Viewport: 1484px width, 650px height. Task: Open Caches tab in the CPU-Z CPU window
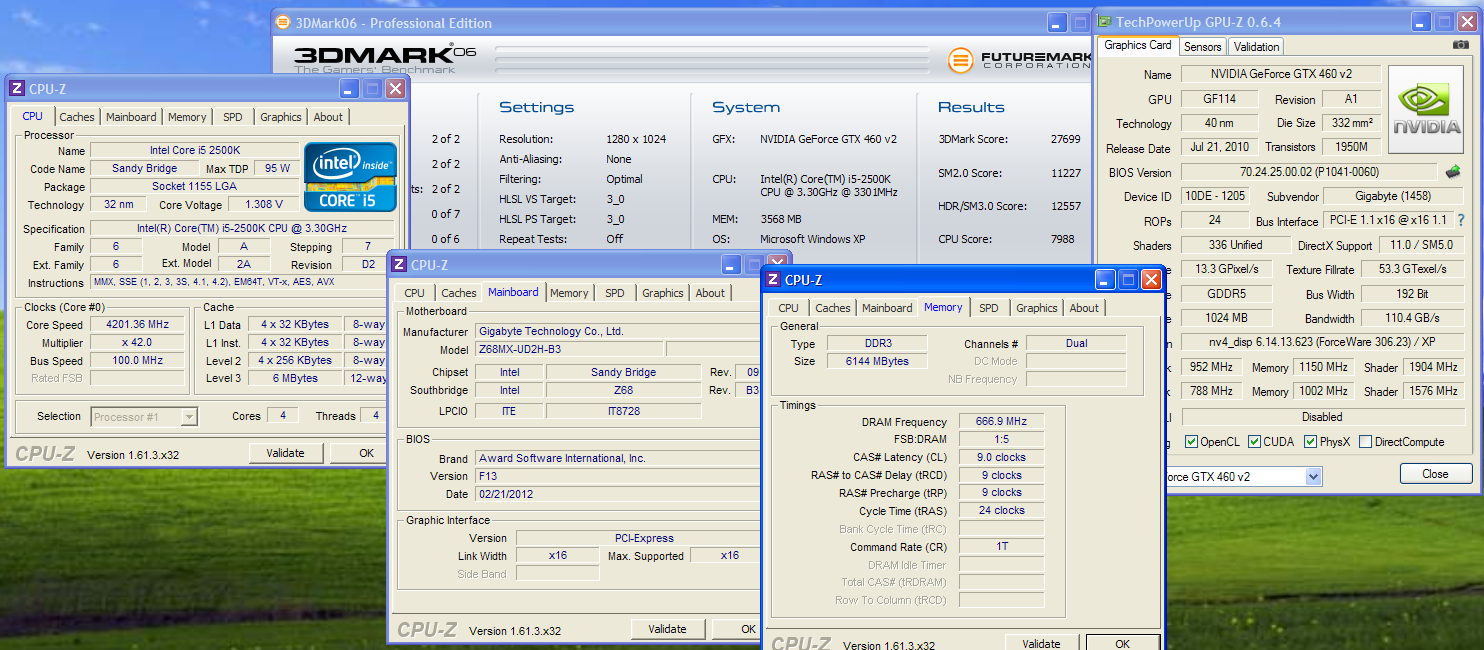(x=76, y=117)
